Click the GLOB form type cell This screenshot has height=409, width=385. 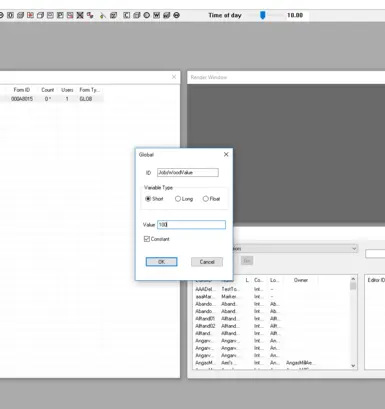coord(86,99)
